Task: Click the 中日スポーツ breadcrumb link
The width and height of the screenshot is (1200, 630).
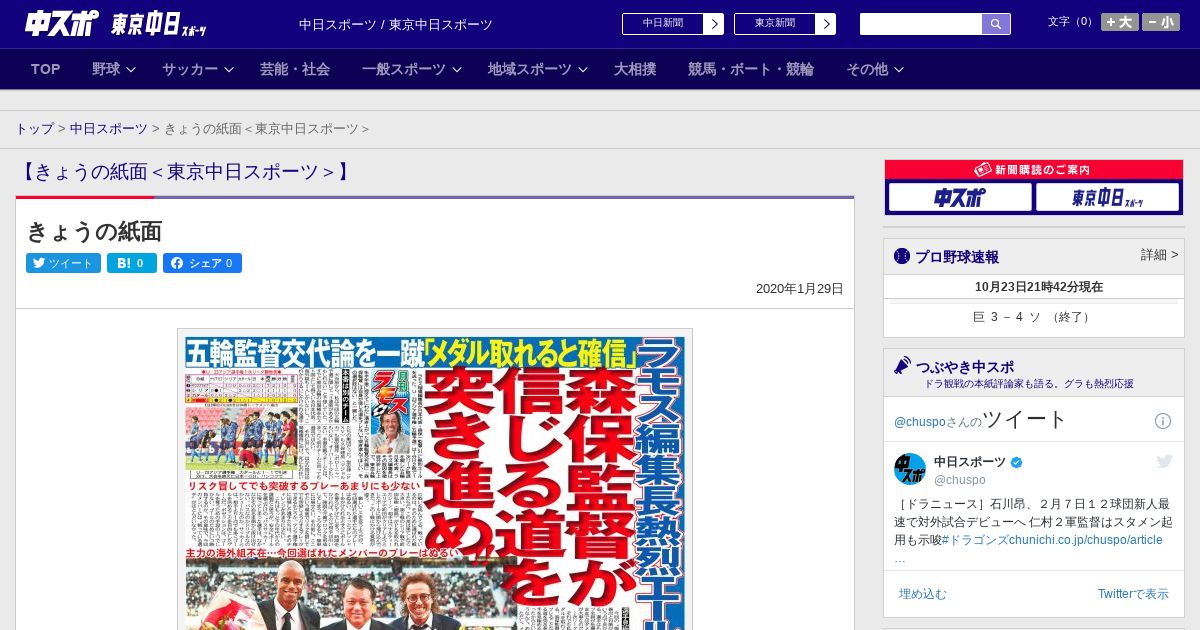Action: 108,129
